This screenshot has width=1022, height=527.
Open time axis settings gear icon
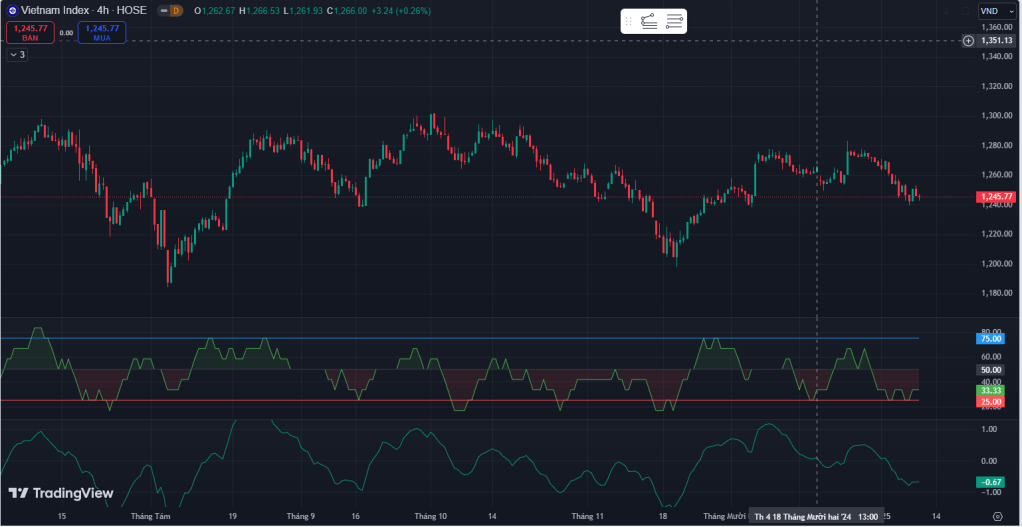(996, 516)
